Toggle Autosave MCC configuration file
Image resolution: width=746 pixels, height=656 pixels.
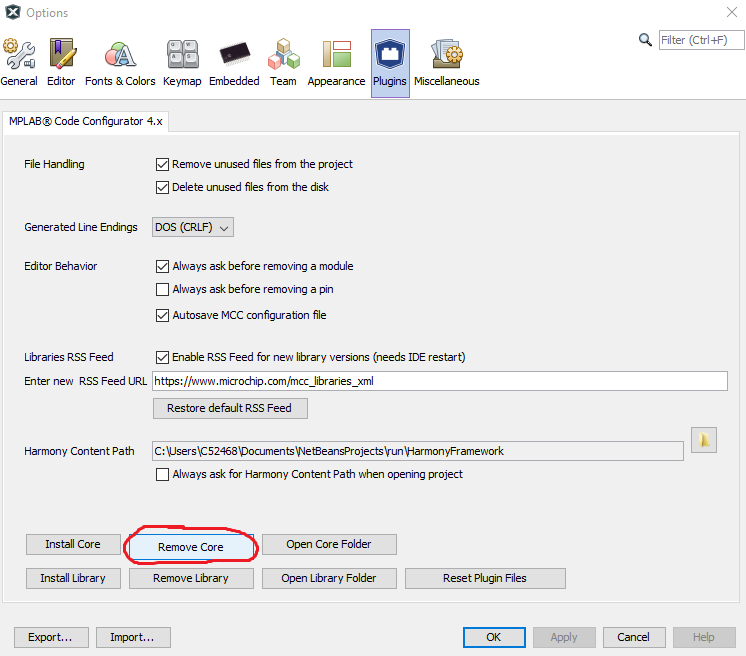(162, 315)
